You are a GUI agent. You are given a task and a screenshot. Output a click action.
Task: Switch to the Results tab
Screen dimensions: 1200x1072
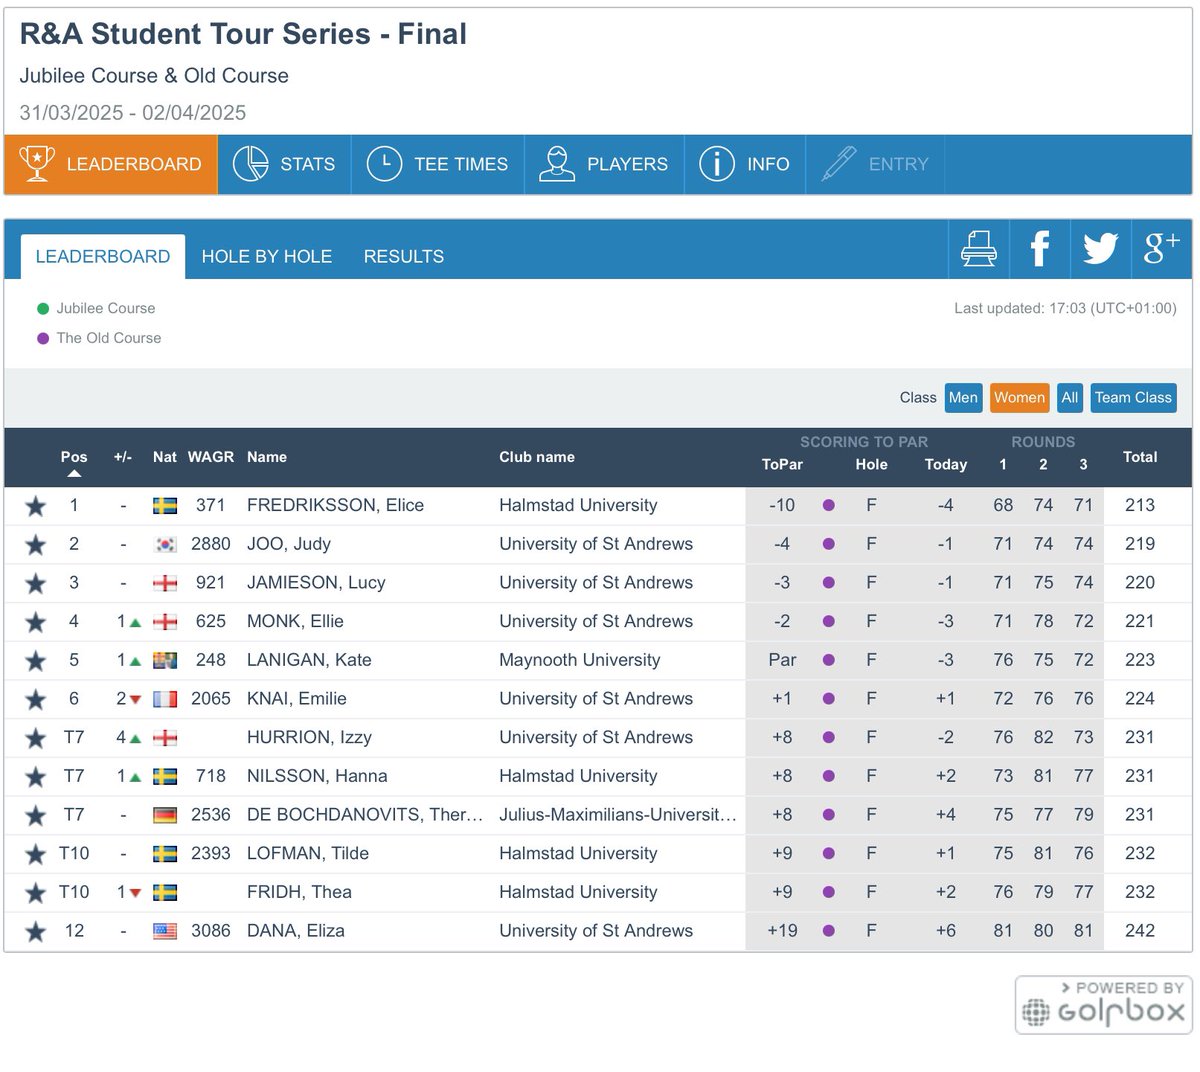(404, 256)
